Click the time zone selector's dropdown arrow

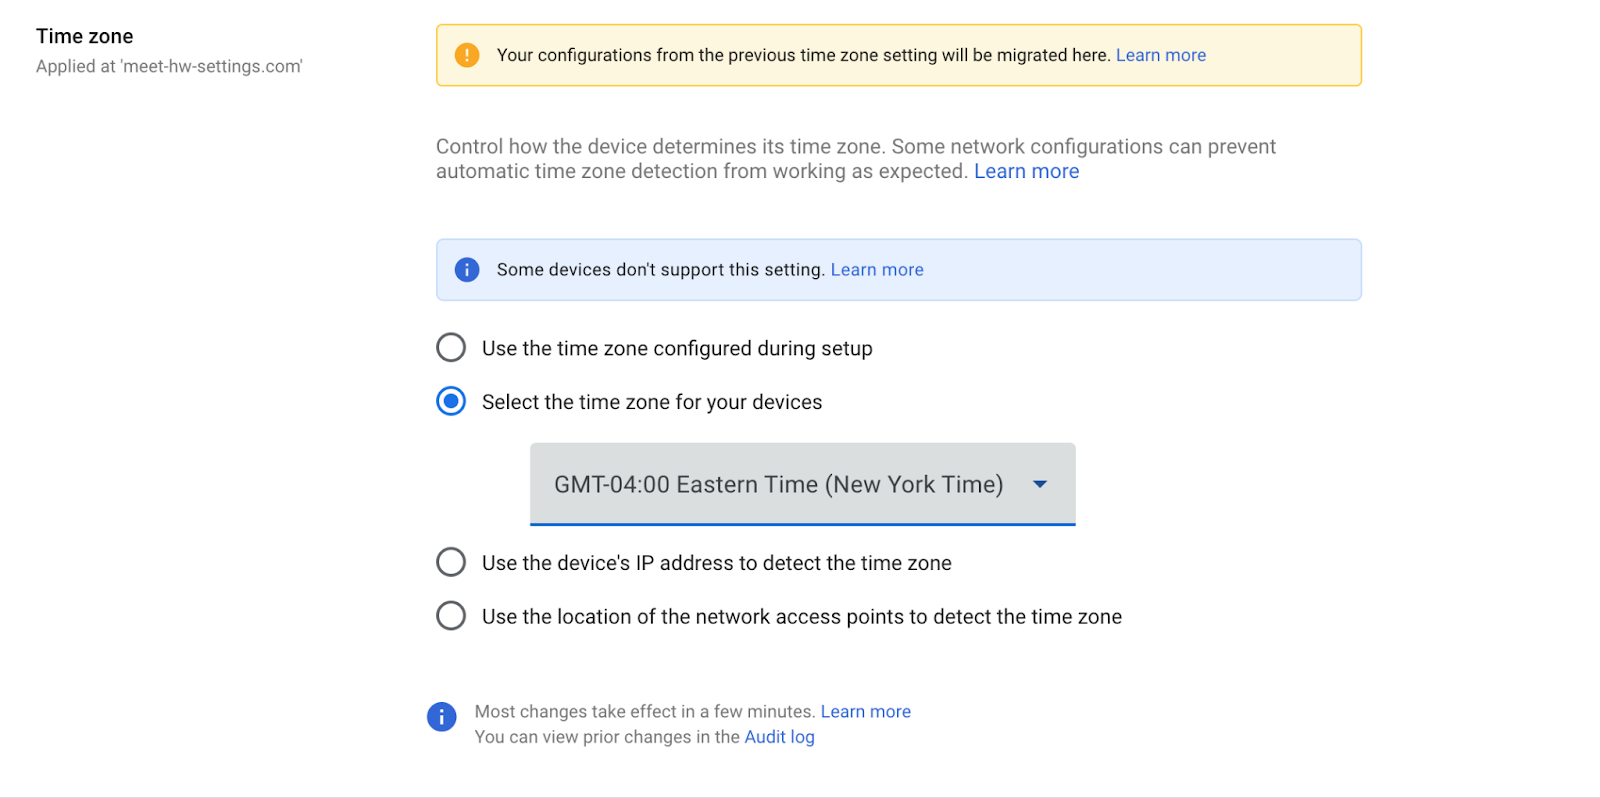pos(1040,485)
